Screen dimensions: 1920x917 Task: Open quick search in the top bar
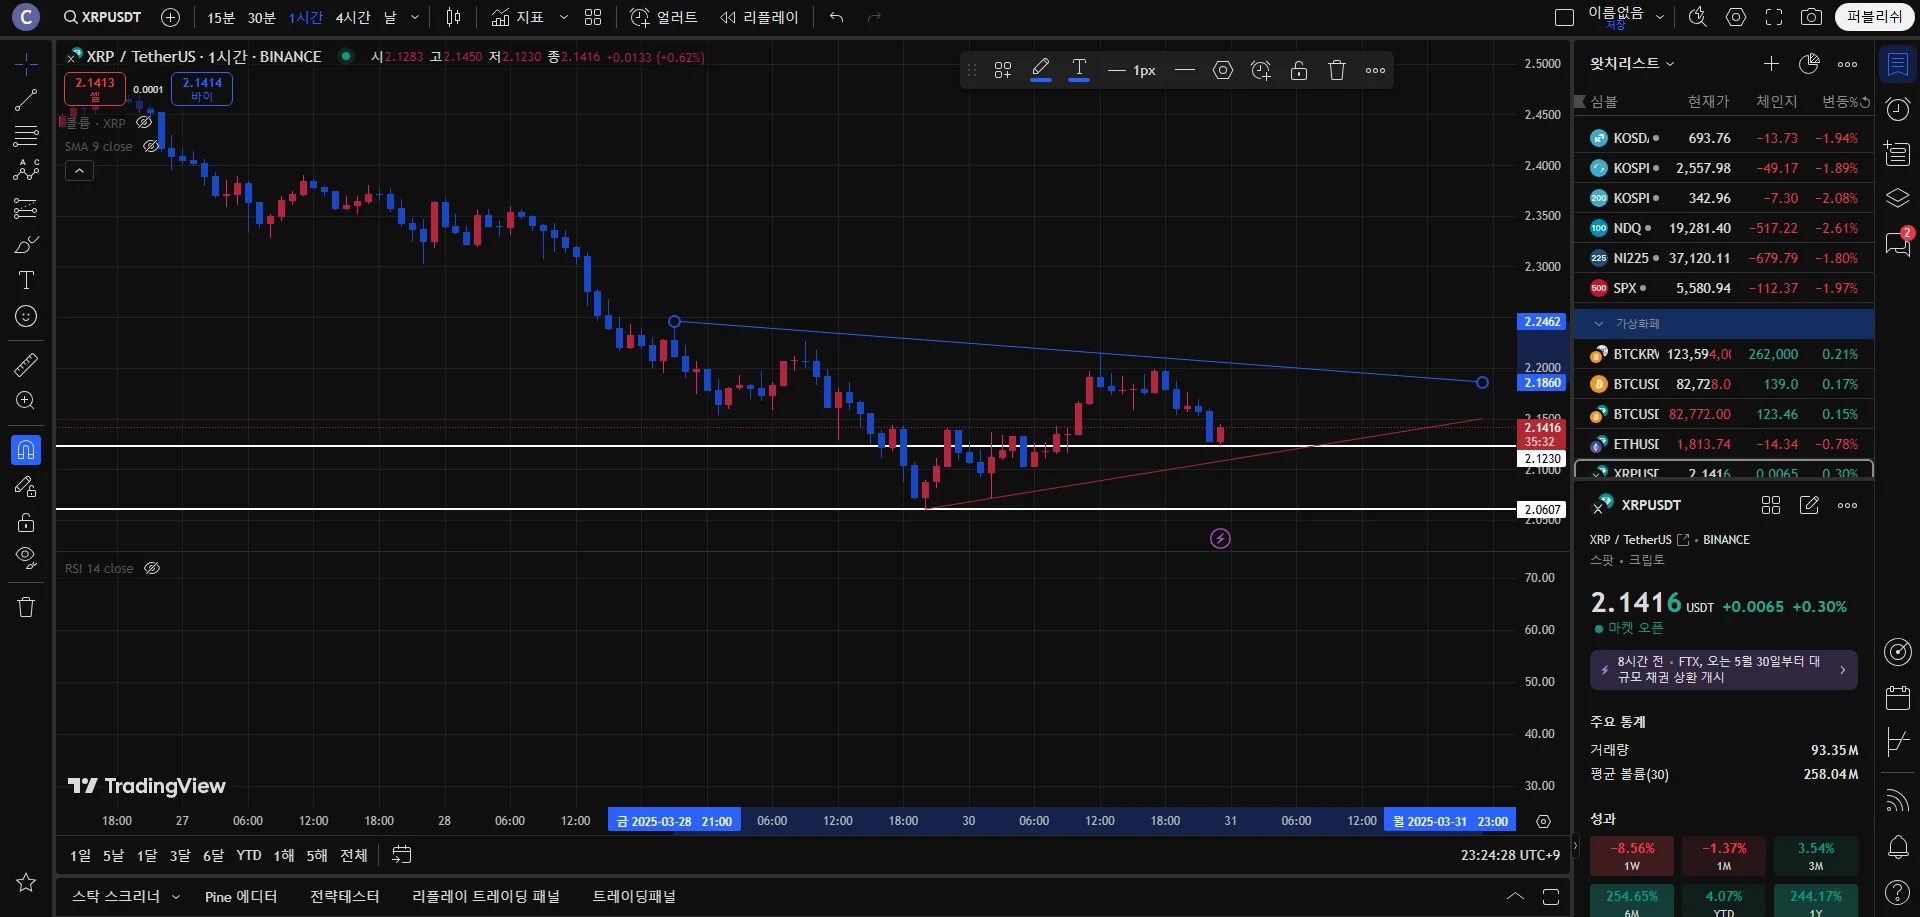pos(1697,17)
